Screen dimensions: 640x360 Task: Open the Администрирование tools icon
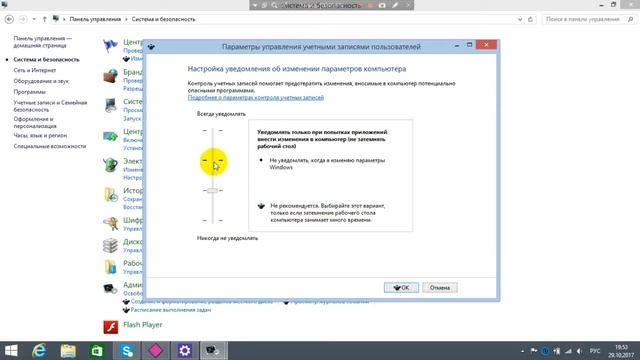pos(110,289)
